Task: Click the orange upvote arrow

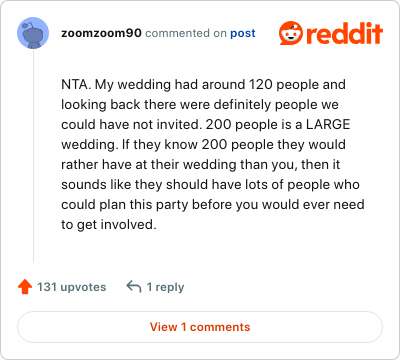Action: 25,287
